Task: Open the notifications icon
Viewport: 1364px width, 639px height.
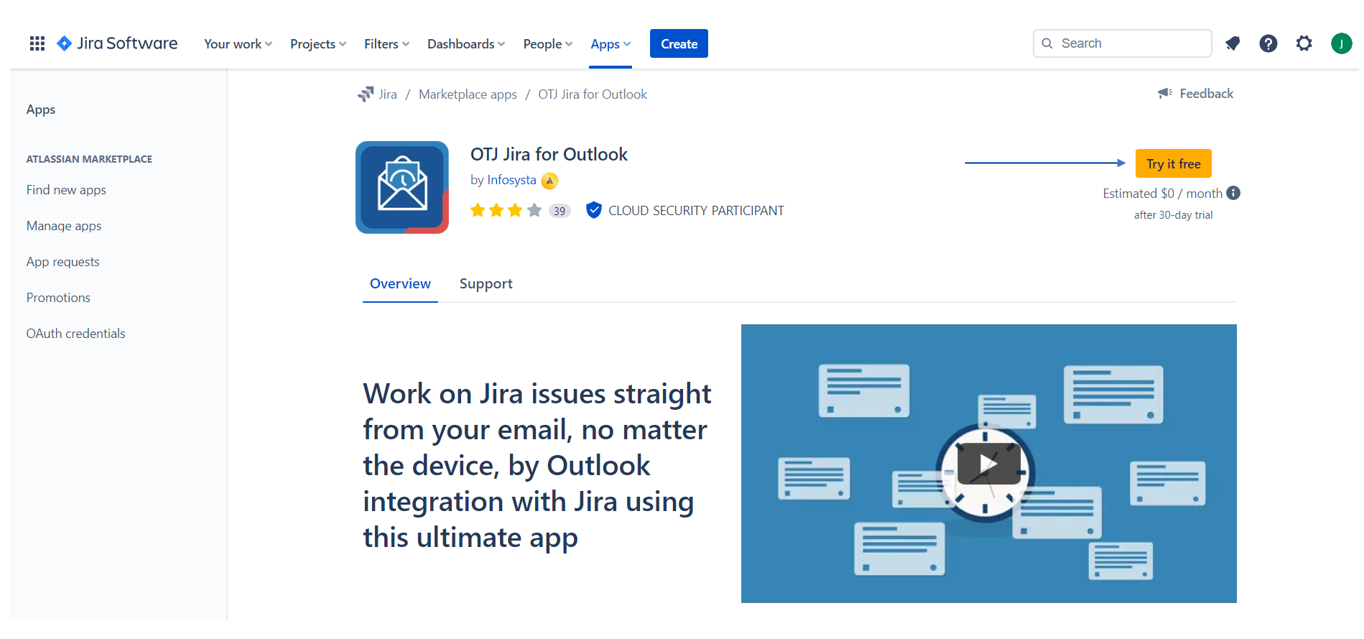Action: pyautogui.click(x=1232, y=43)
